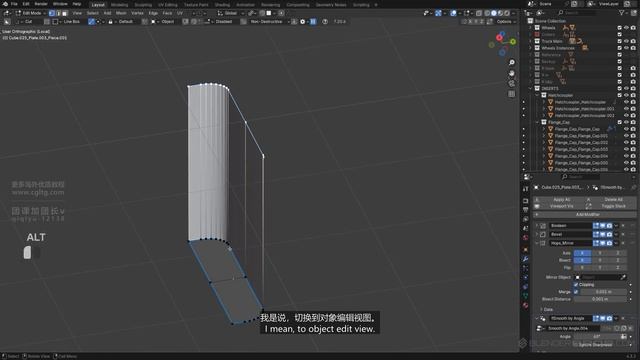Toggle Boolean modifier render visibility camera icon
640x360 pixels.
click(x=609, y=226)
